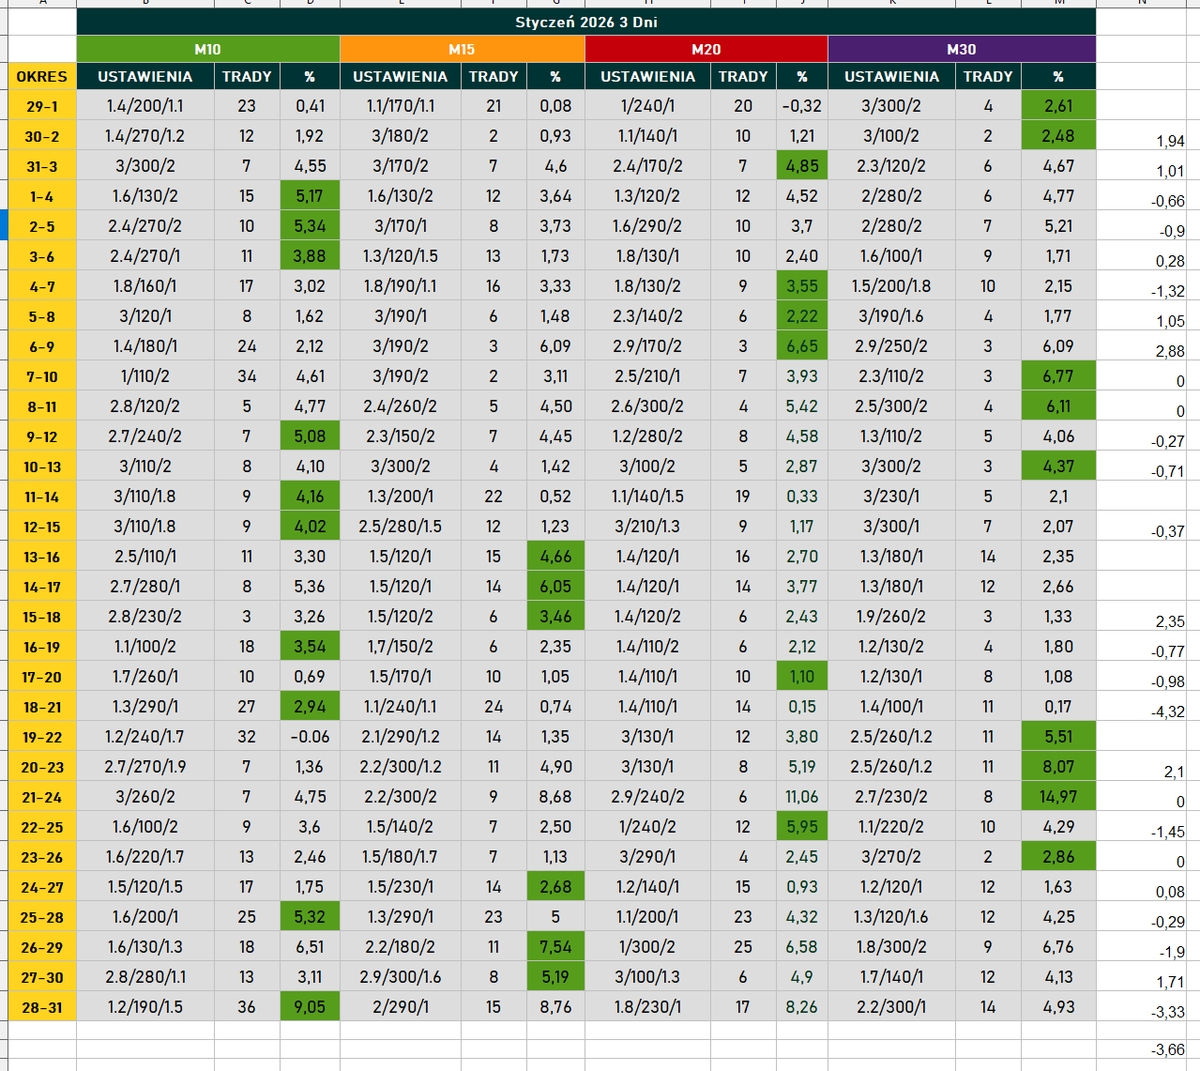Click the -0.06 cell in row 19-22
Image resolution: width=1200 pixels, height=1071 pixels.
click(x=310, y=737)
